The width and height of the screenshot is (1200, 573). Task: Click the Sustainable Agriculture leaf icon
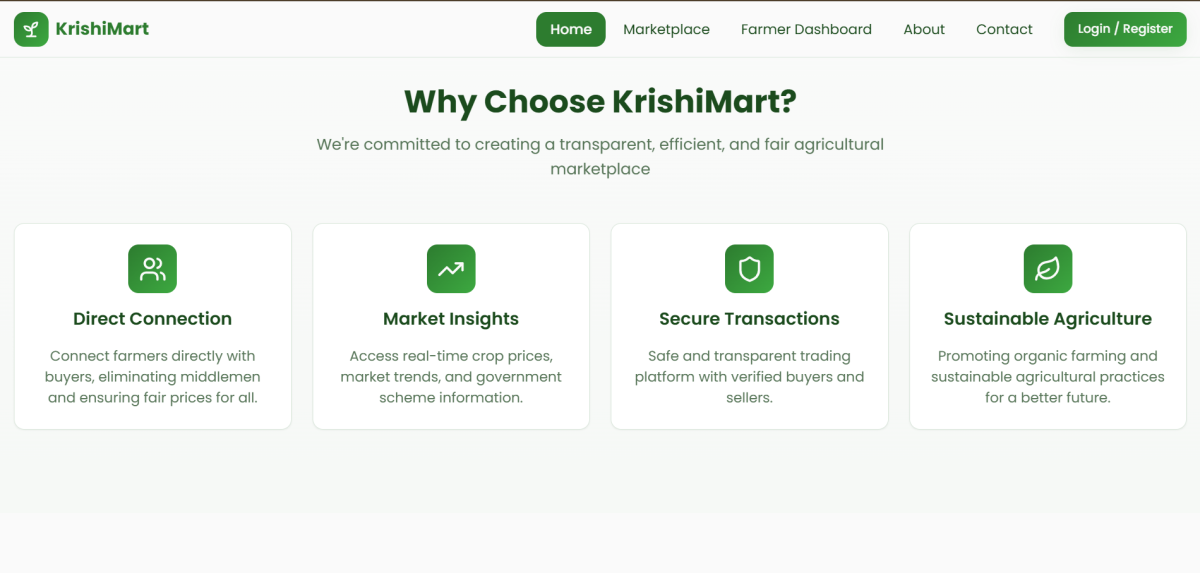tap(1047, 269)
